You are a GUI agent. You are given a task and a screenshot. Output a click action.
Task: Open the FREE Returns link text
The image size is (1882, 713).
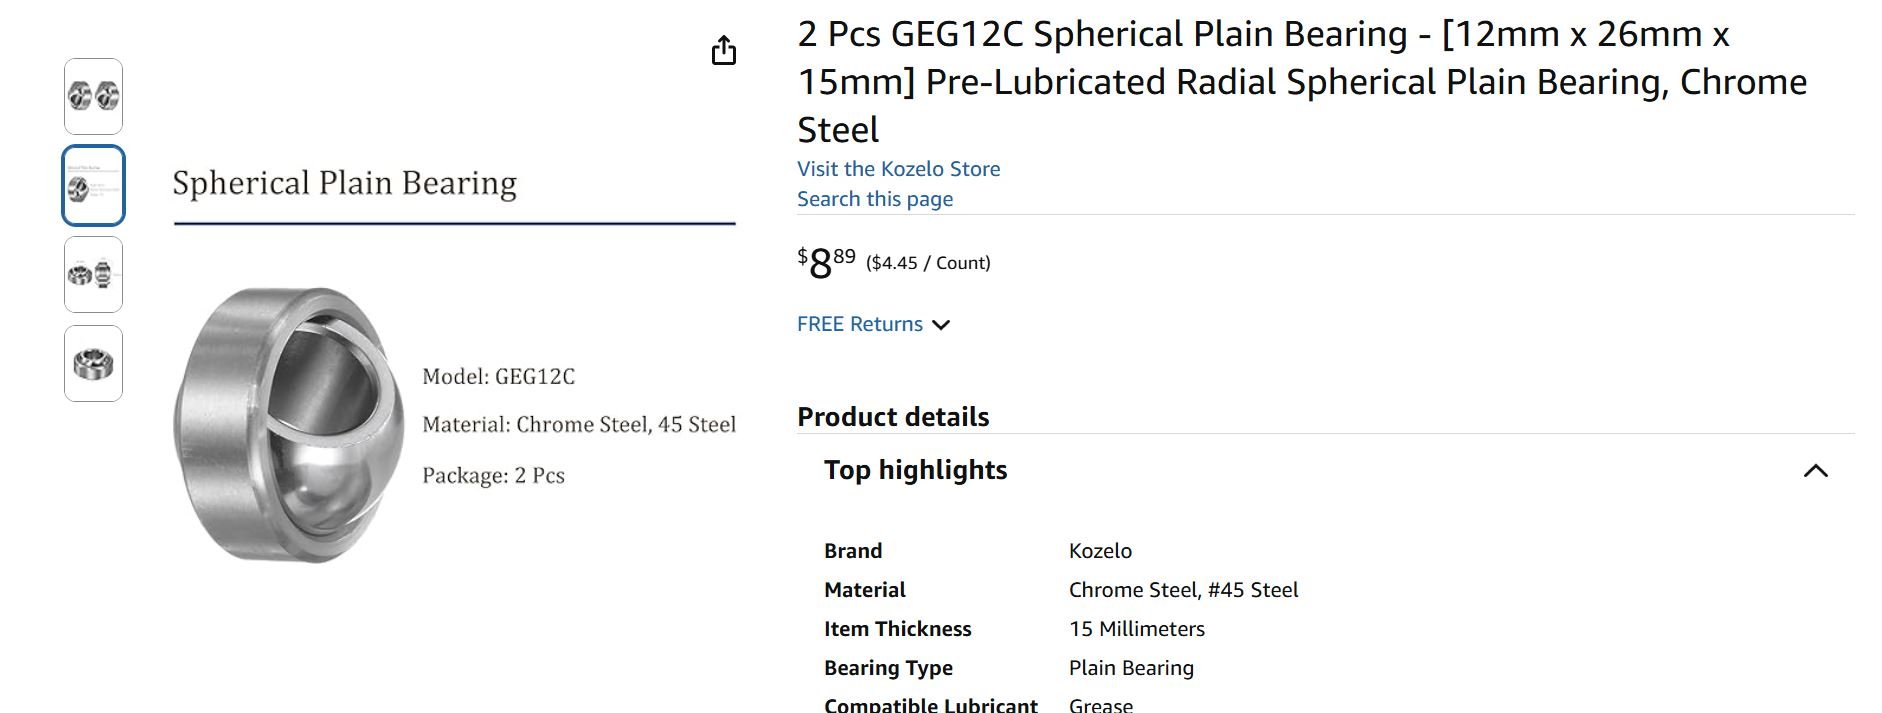tap(859, 324)
